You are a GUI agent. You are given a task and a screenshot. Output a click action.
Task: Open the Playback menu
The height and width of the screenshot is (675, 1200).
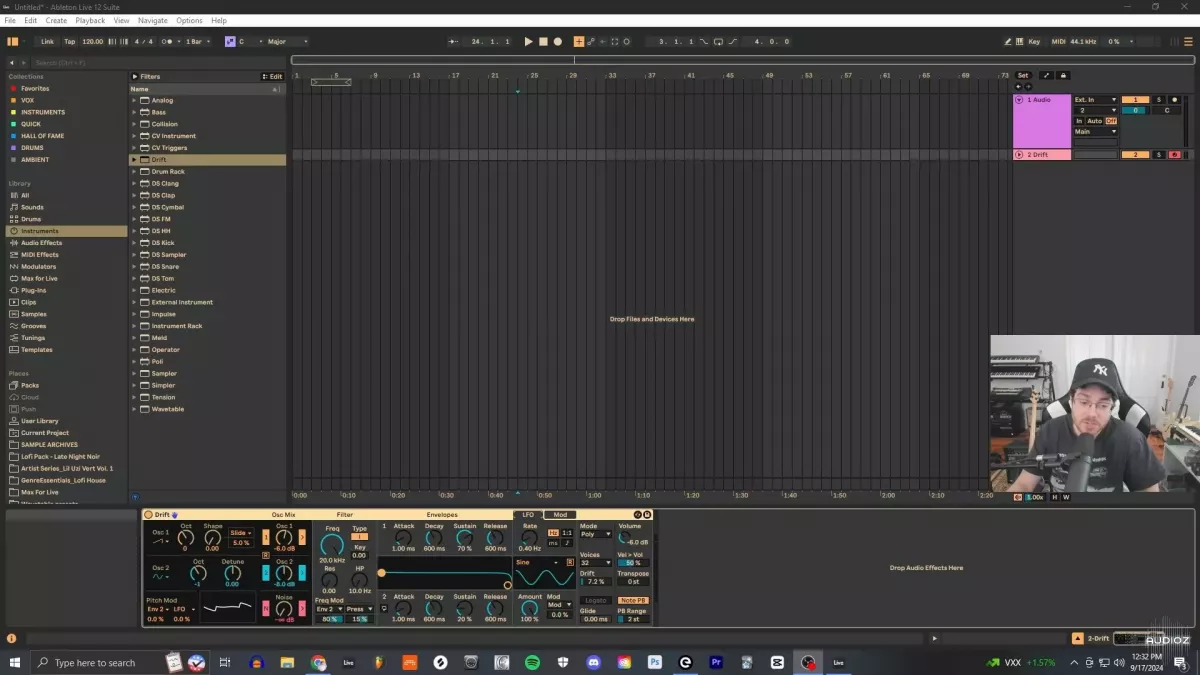[x=90, y=21]
